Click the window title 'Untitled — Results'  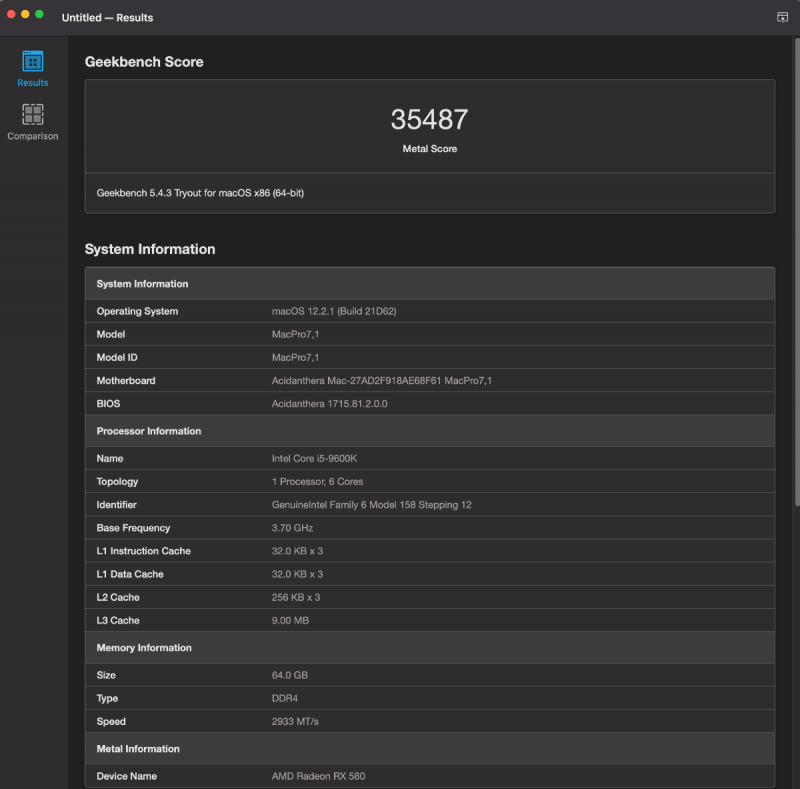tap(107, 18)
